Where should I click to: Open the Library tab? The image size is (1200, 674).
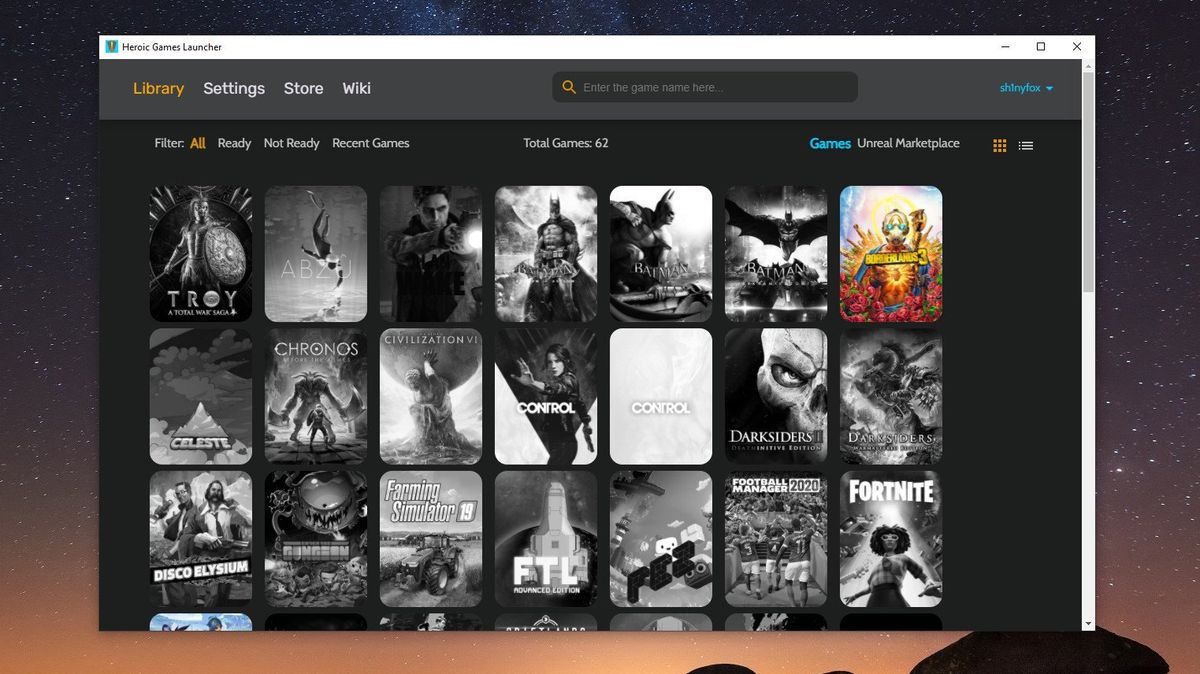click(158, 88)
